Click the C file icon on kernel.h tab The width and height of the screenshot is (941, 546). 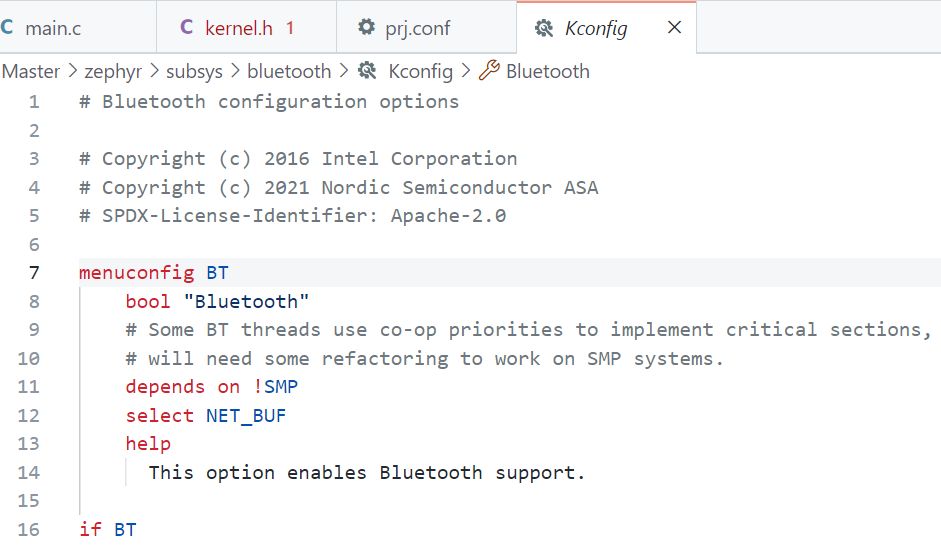click(187, 27)
